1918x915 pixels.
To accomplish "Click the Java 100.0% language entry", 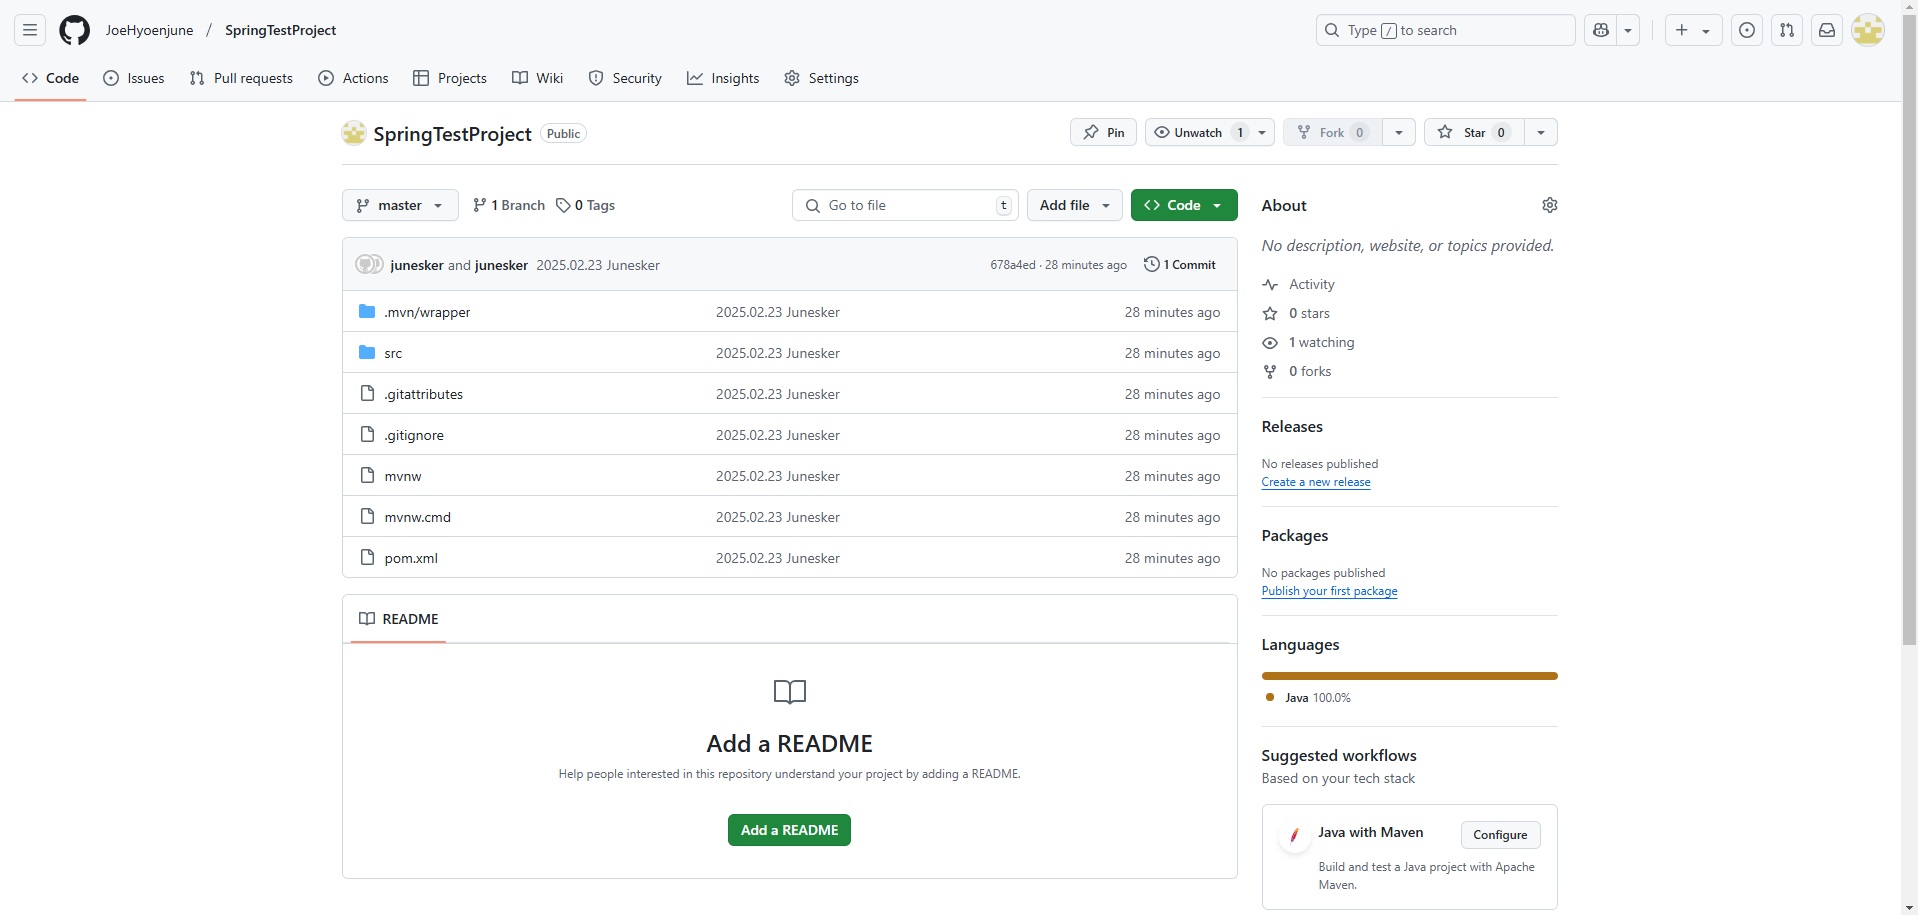I will [1308, 697].
